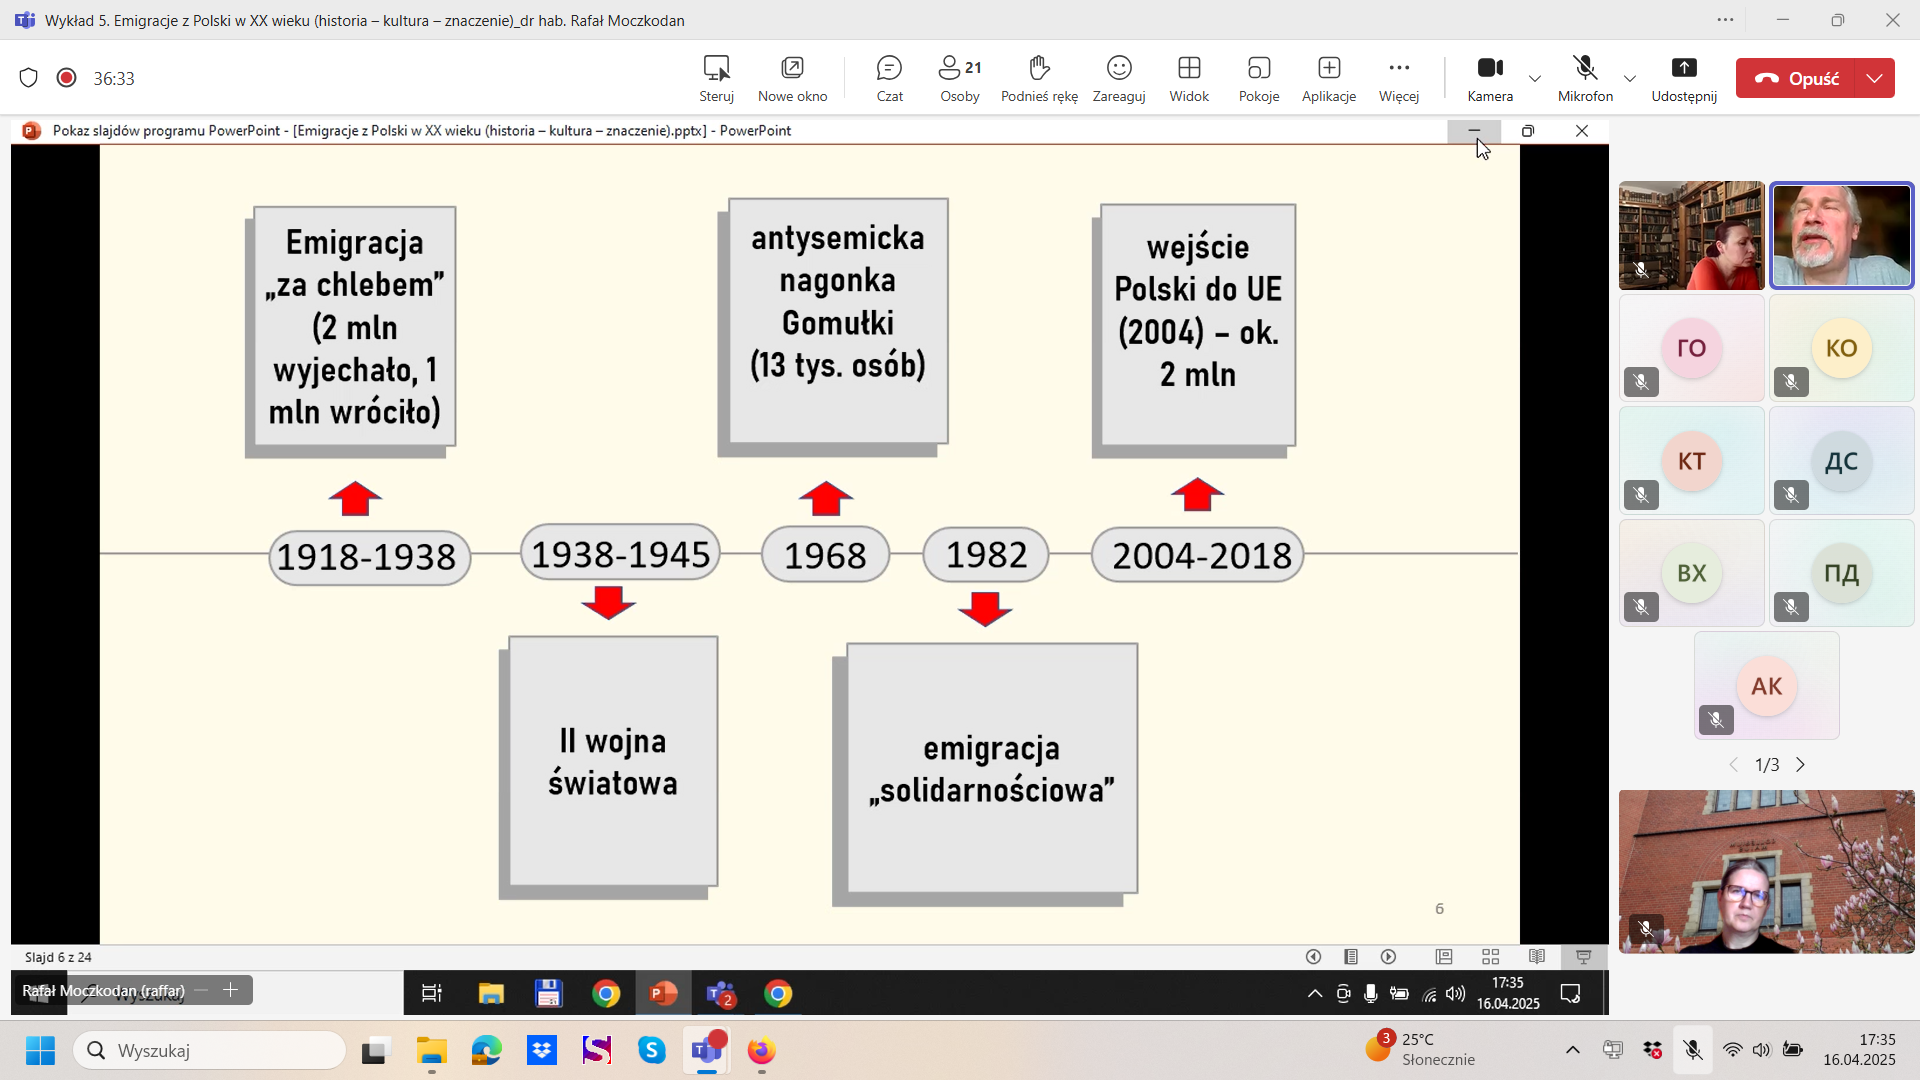Click Podnieś rękę (raise hand)

[x=1039, y=78]
